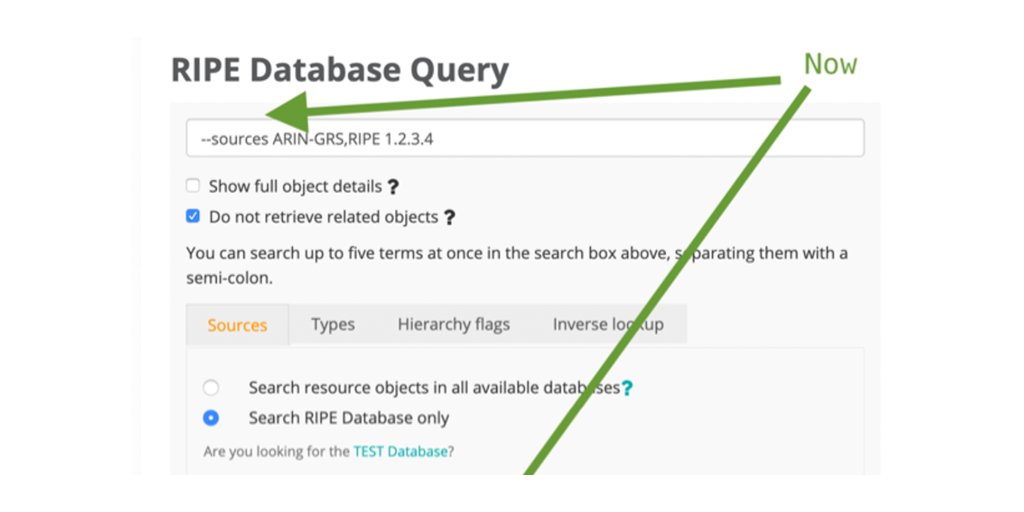Image resolution: width=1024 pixels, height=512 pixels.
Task: Uncheck Do not retrieve related objects
Action: click(193, 216)
